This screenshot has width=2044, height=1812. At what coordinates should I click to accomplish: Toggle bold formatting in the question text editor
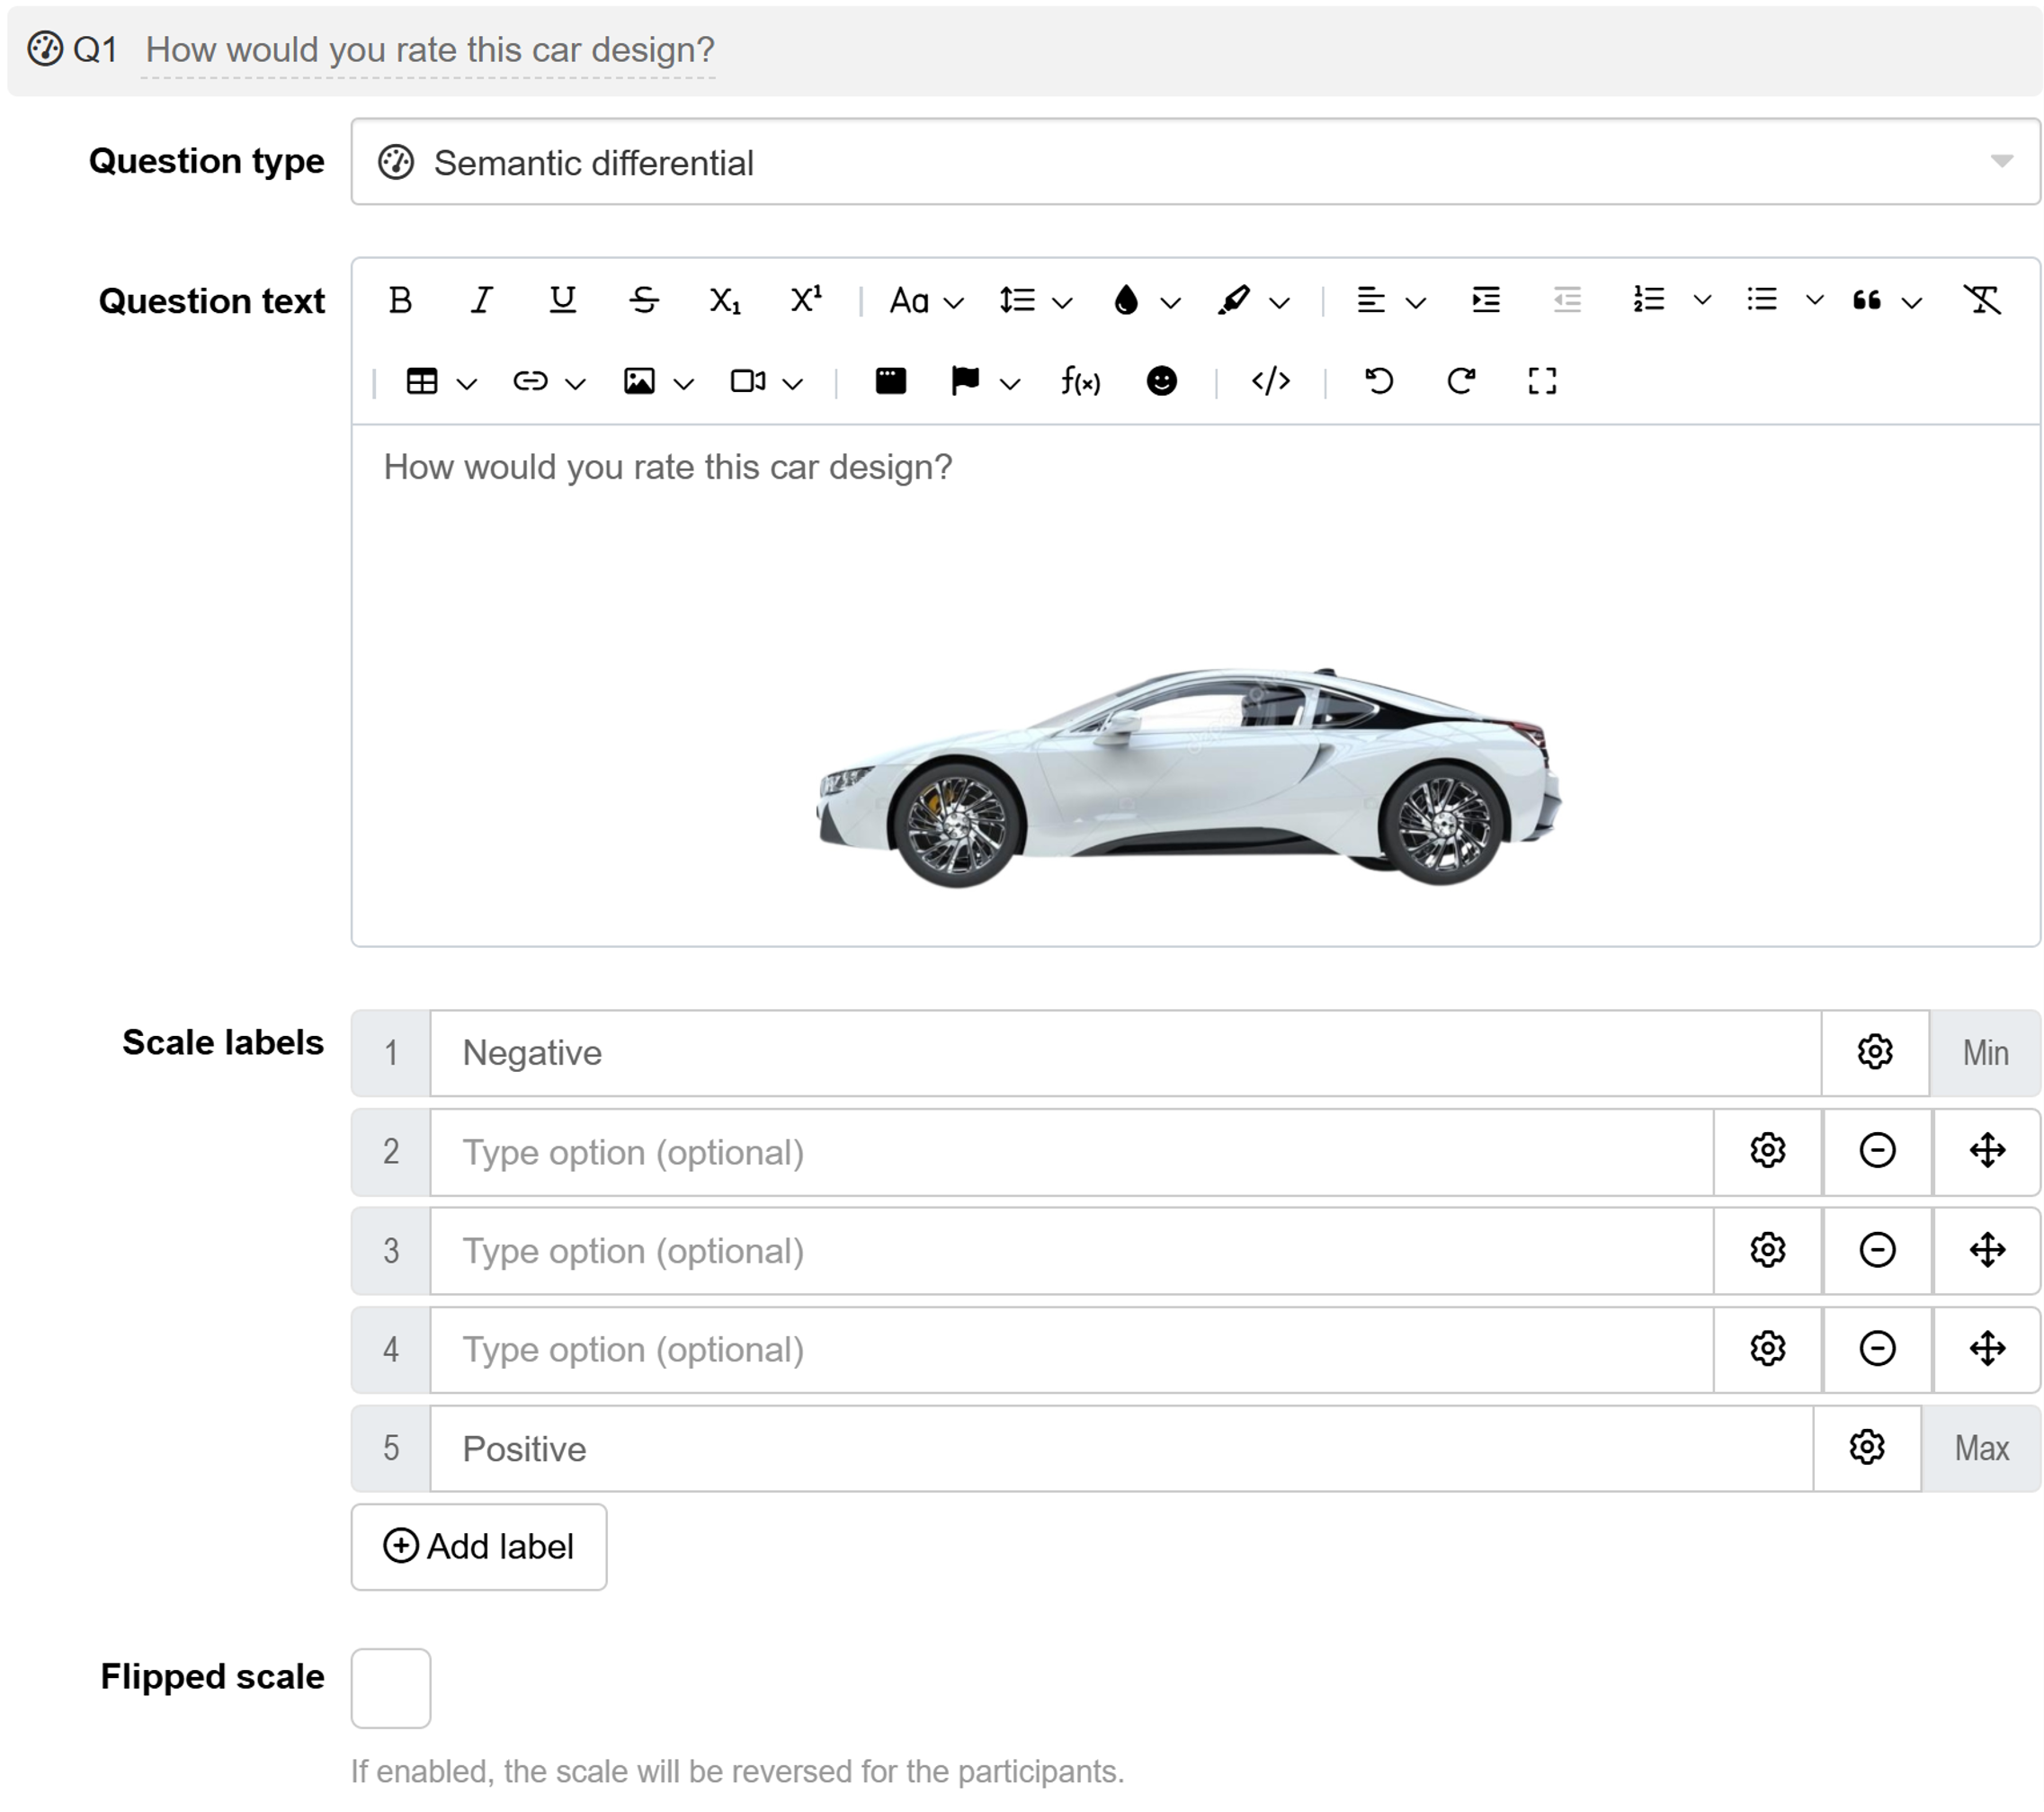(399, 299)
